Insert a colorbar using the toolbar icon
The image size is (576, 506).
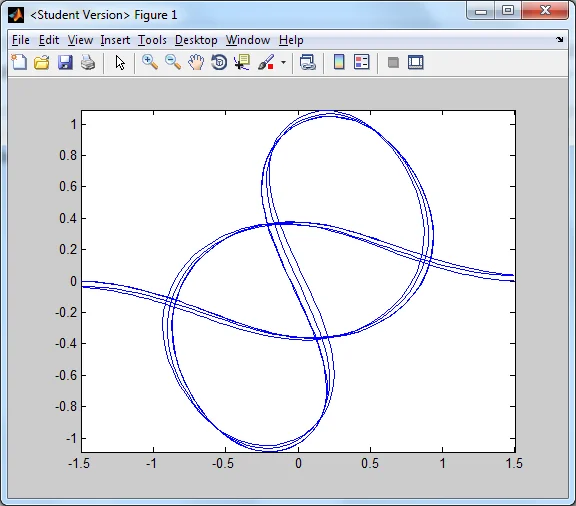(339, 62)
